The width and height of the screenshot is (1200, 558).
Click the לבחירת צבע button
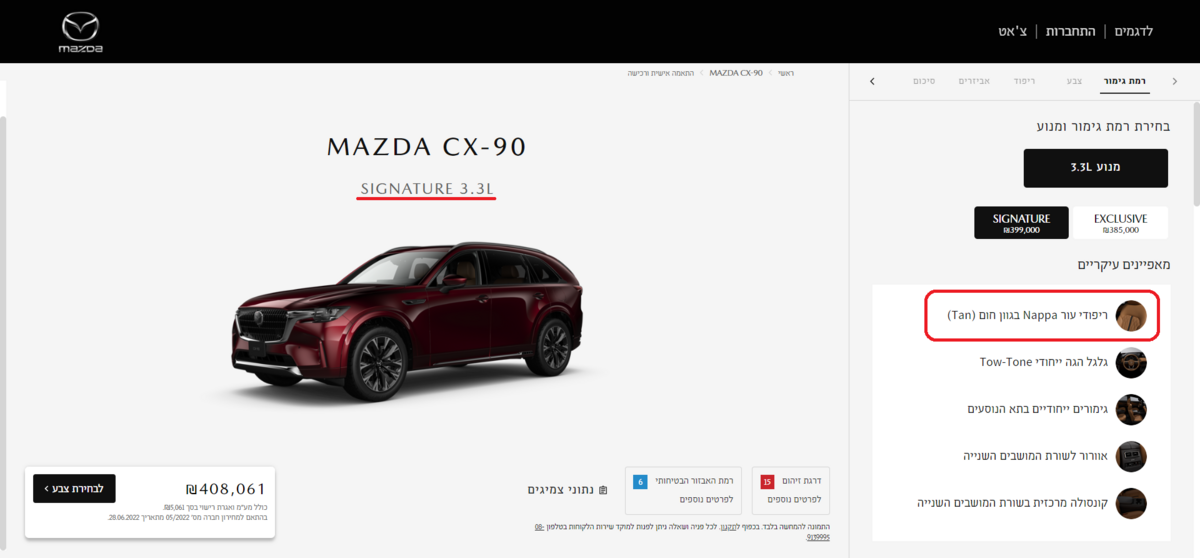74,488
